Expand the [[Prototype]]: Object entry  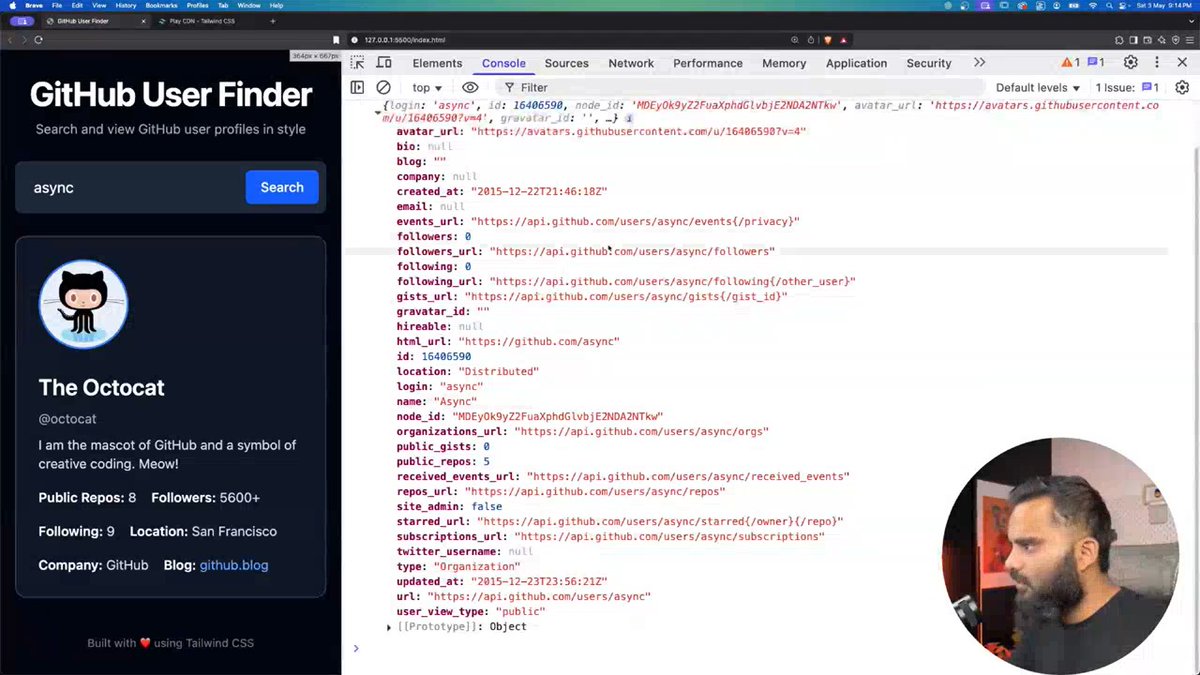tap(389, 627)
